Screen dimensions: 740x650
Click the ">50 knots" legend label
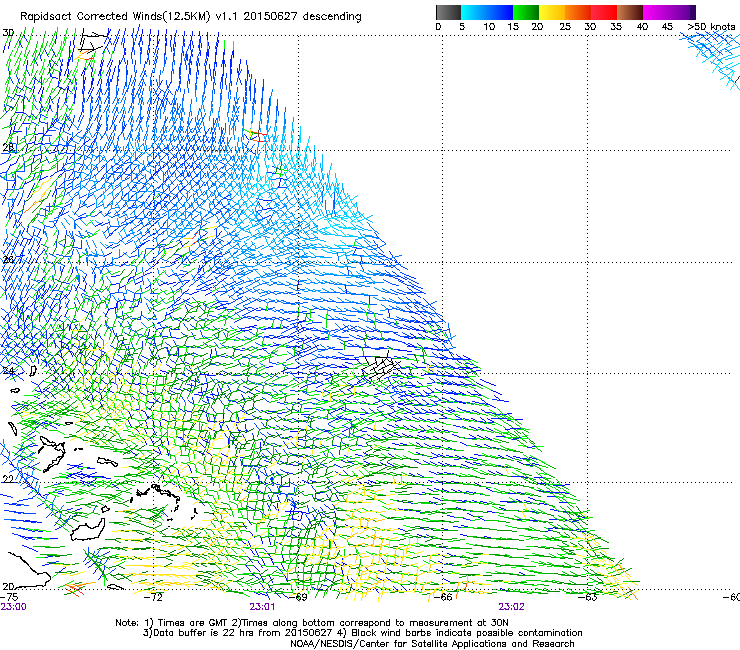point(711,27)
